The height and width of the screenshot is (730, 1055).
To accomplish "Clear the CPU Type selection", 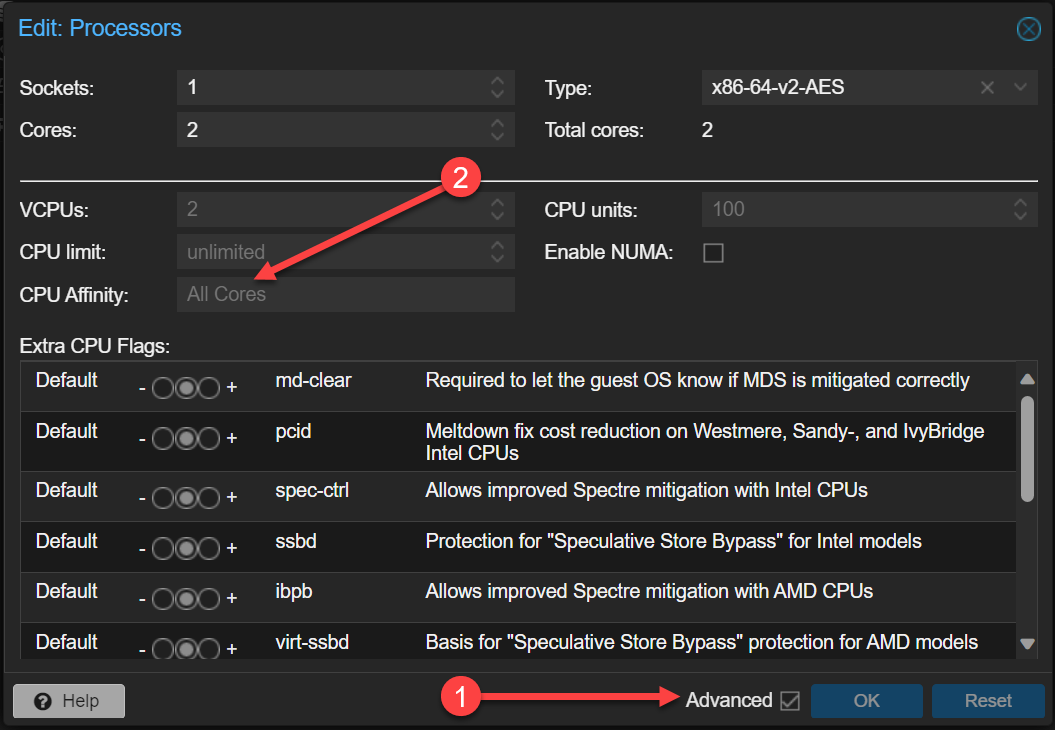I will point(987,88).
